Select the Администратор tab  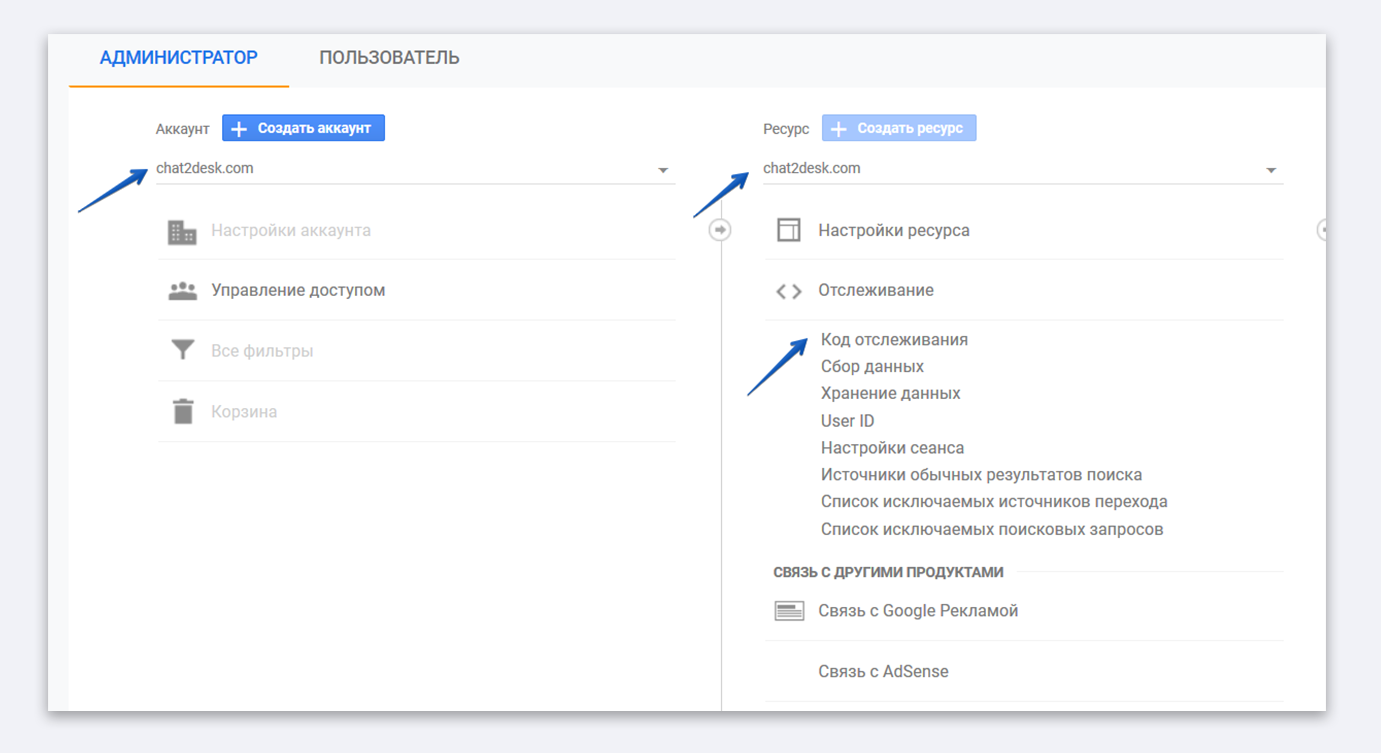(179, 58)
